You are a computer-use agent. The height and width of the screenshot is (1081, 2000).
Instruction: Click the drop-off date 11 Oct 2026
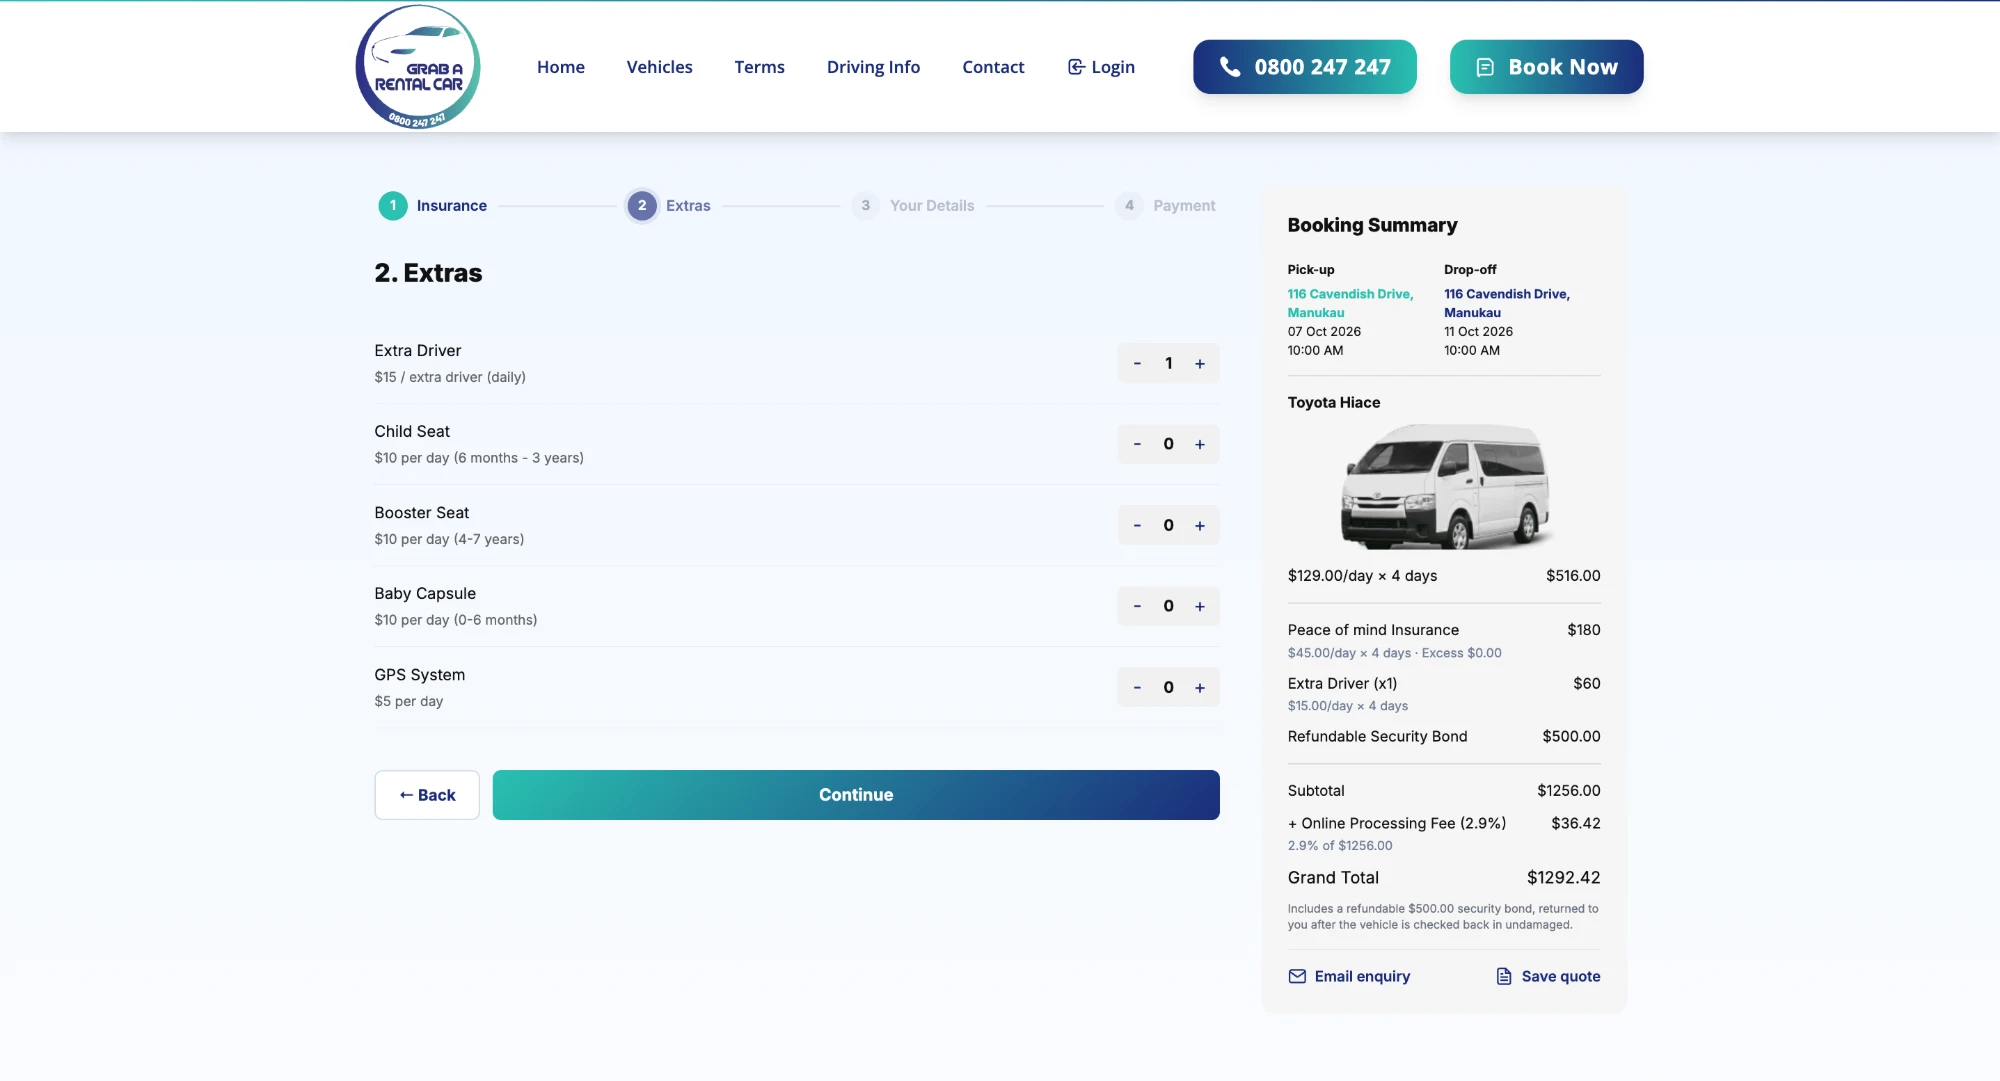click(x=1478, y=331)
